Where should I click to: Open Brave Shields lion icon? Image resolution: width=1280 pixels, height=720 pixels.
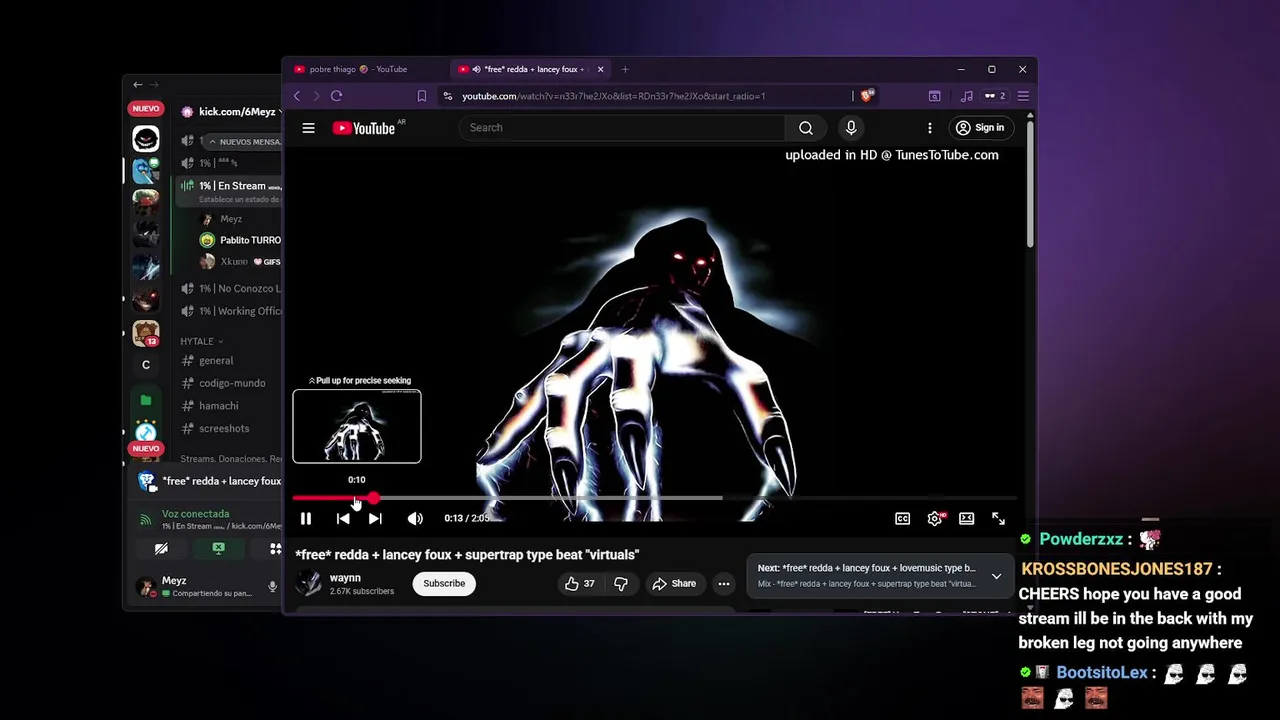coord(867,96)
